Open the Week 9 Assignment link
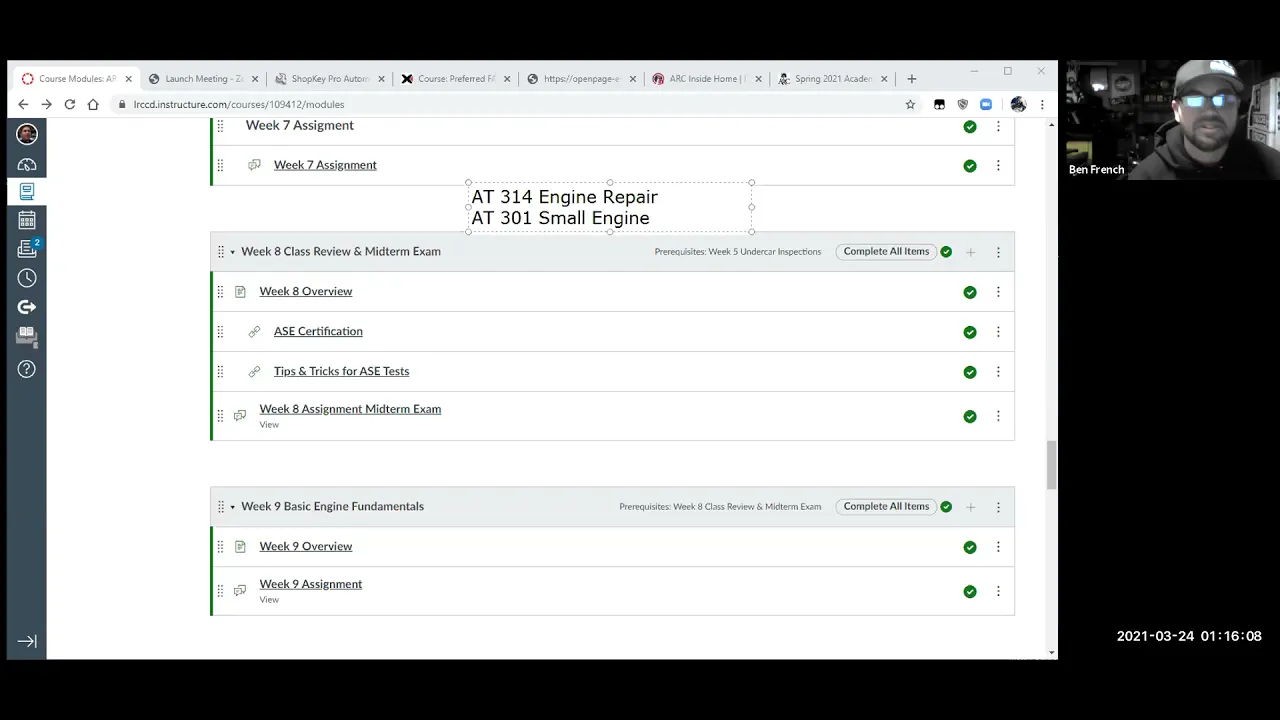Screen dimensions: 1280x720 pyautogui.click(x=310, y=584)
